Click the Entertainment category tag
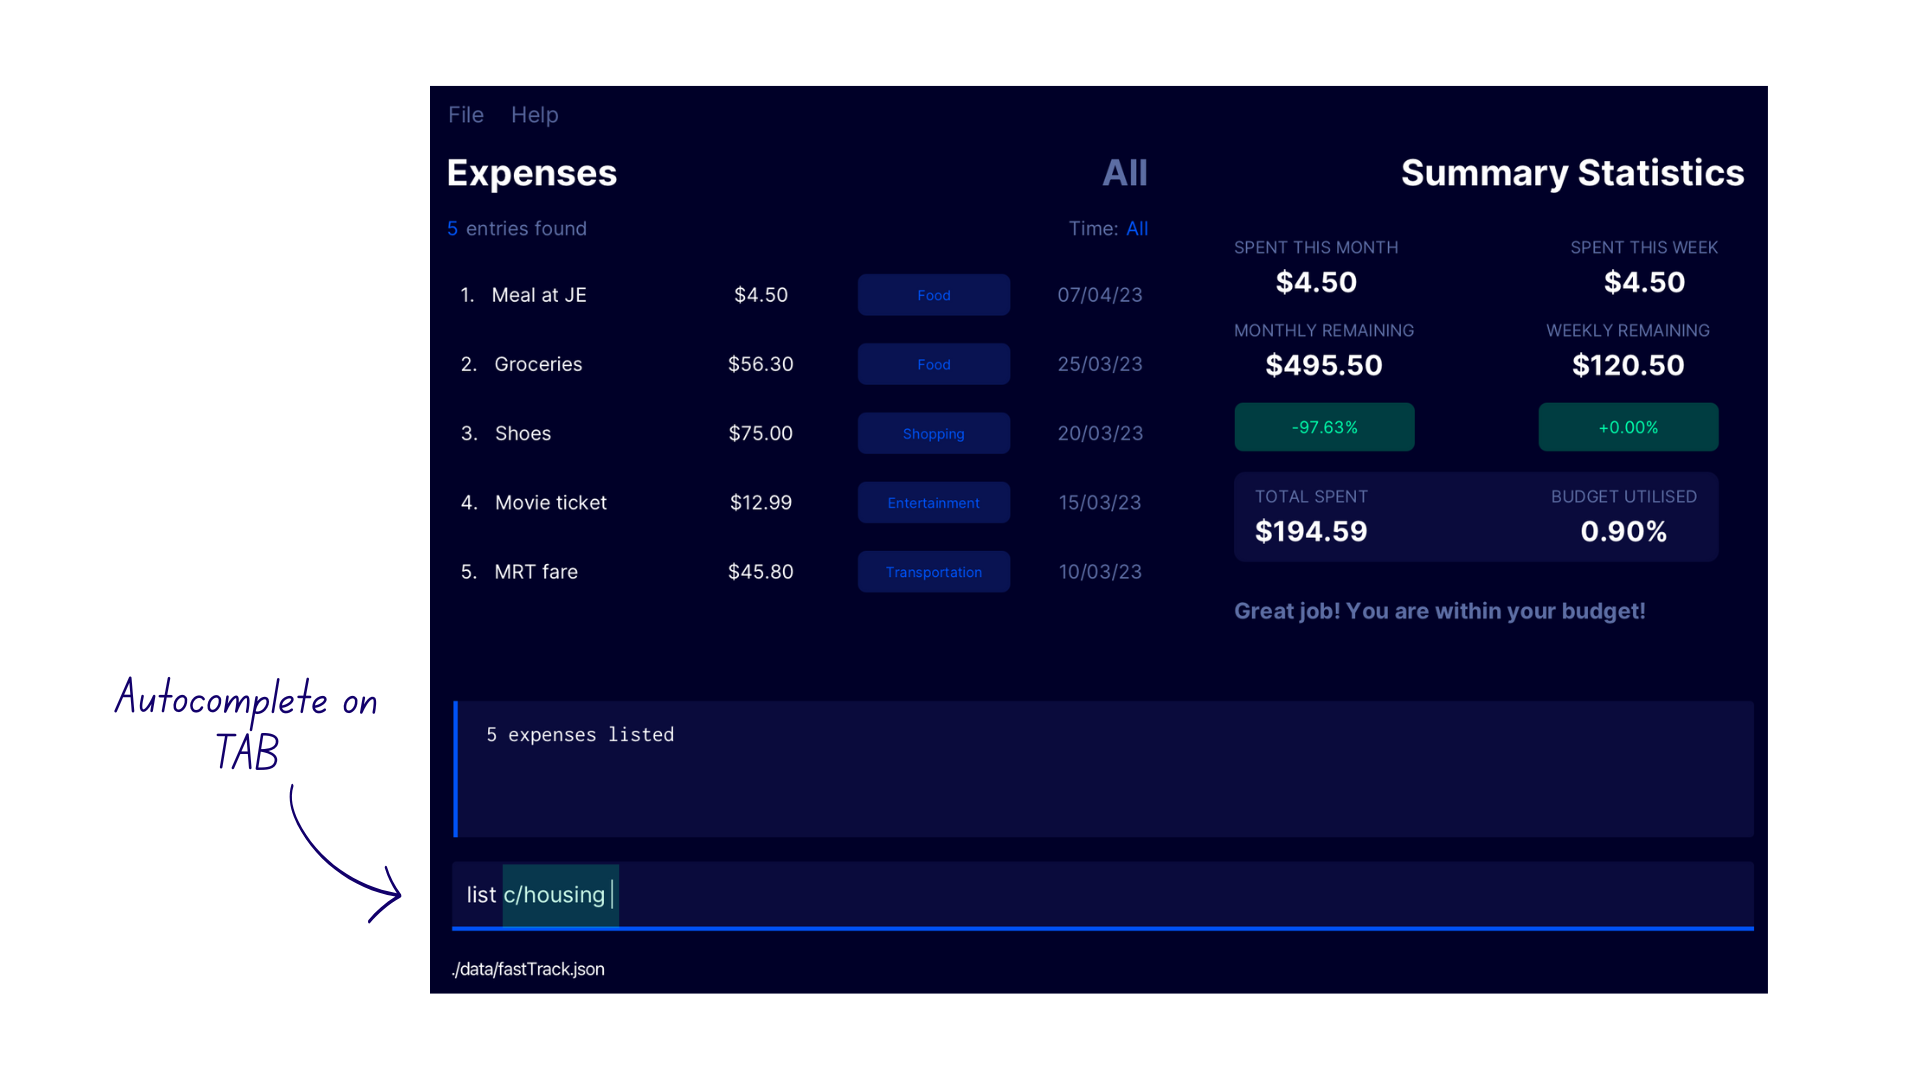This screenshot has width=1920, height=1080. pyautogui.click(x=934, y=502)
